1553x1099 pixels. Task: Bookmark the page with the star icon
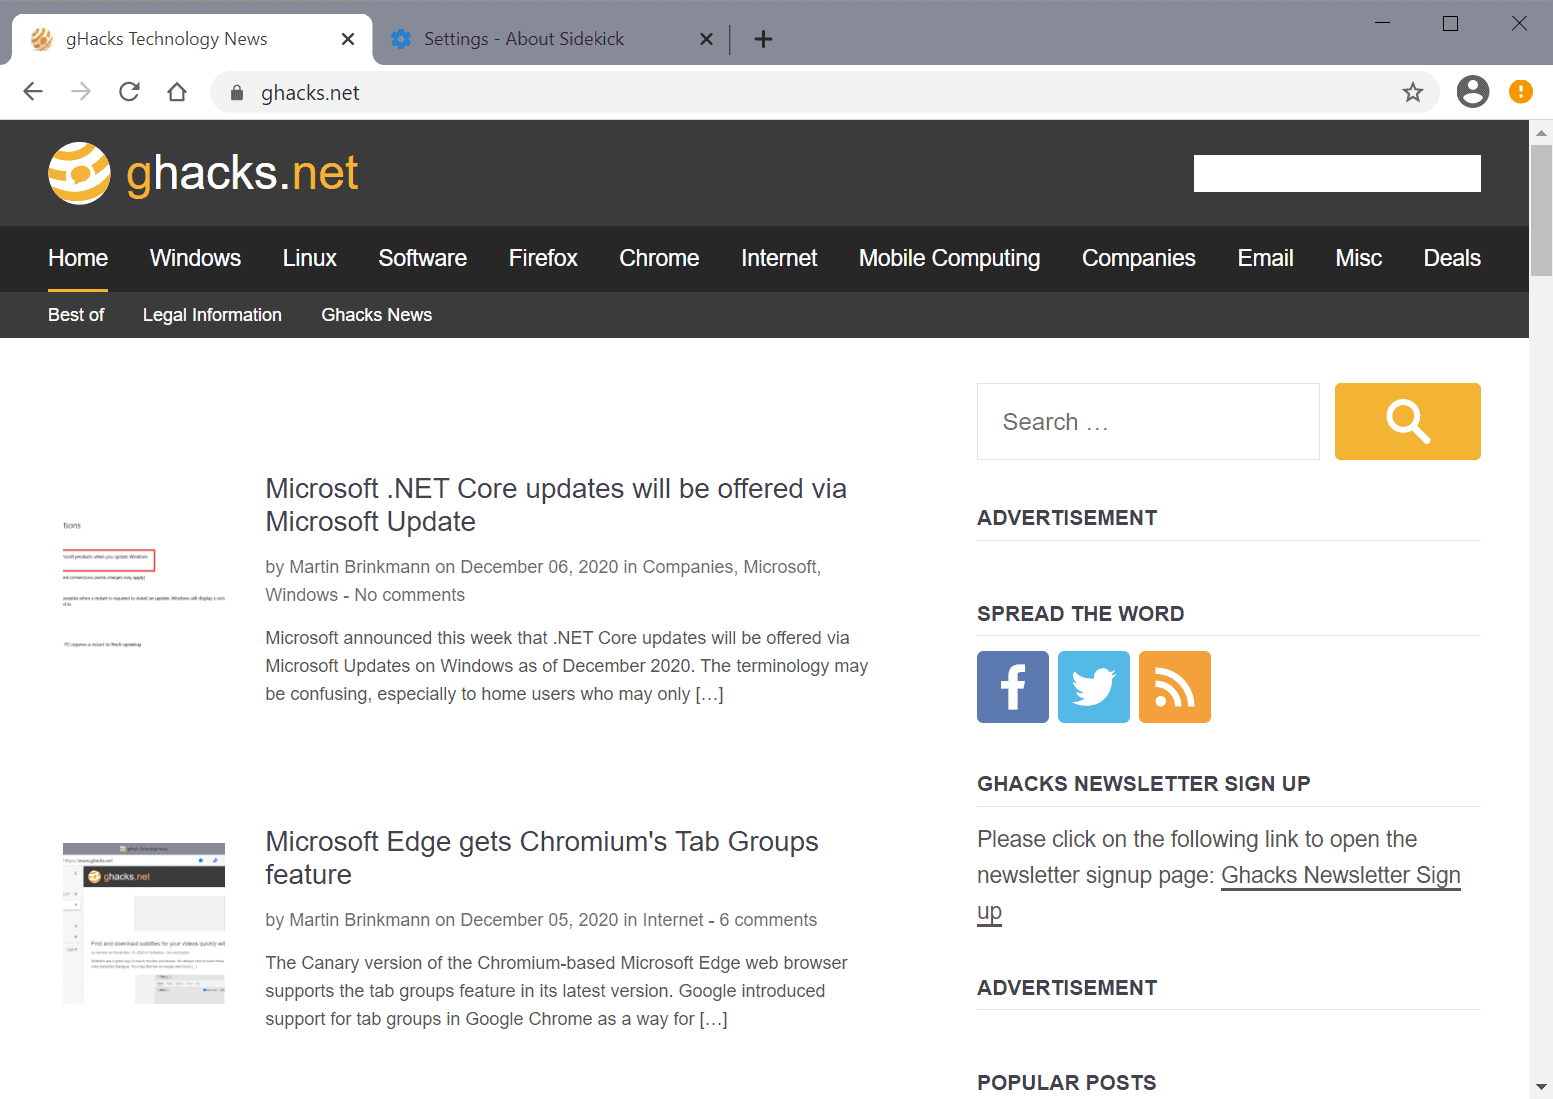(1413, 92)
